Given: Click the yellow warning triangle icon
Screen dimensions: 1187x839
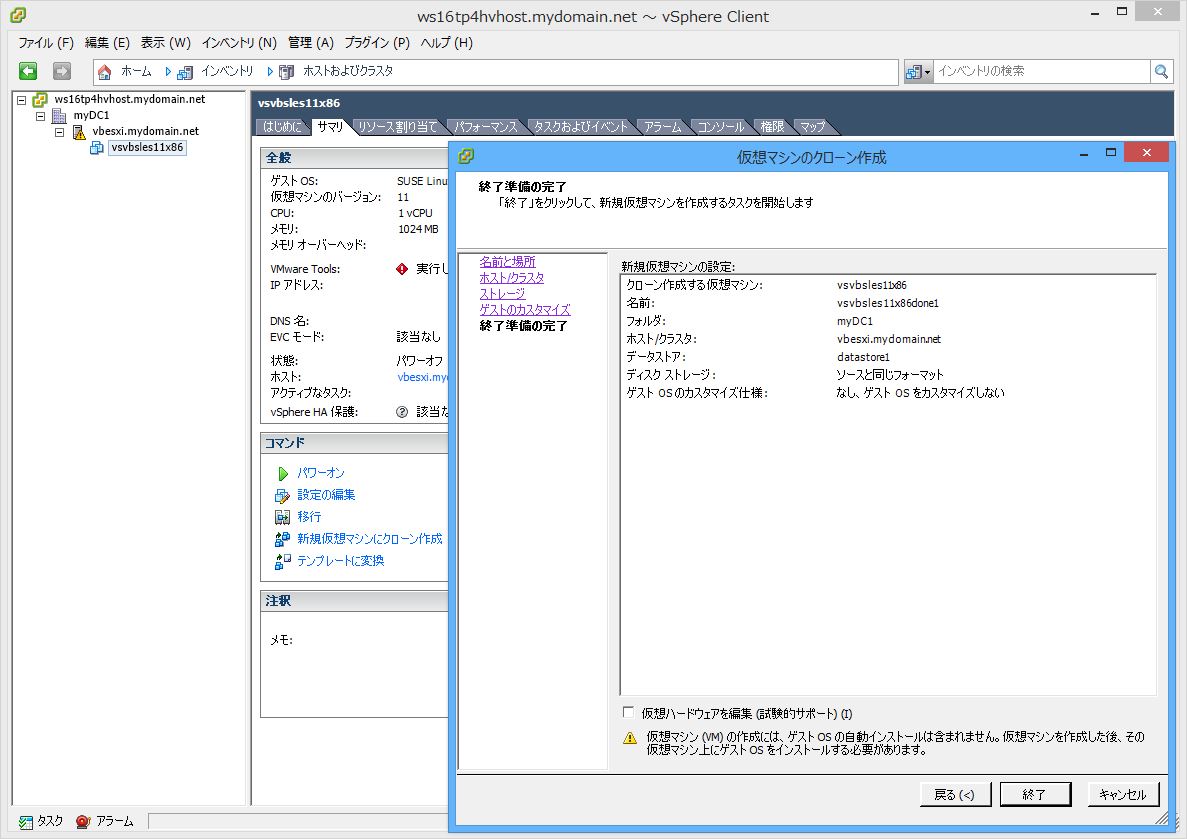Looking at the screenshot, I should 630,738.
